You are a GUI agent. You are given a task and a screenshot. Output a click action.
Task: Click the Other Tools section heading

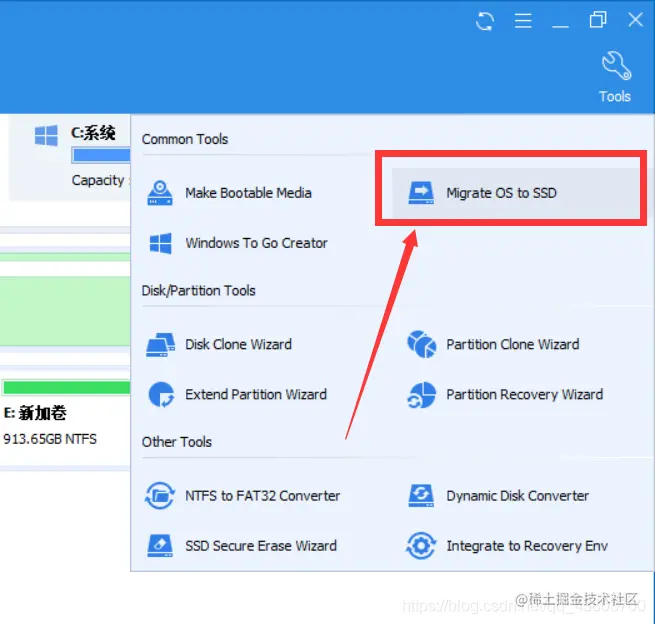[x=177, y=442]
